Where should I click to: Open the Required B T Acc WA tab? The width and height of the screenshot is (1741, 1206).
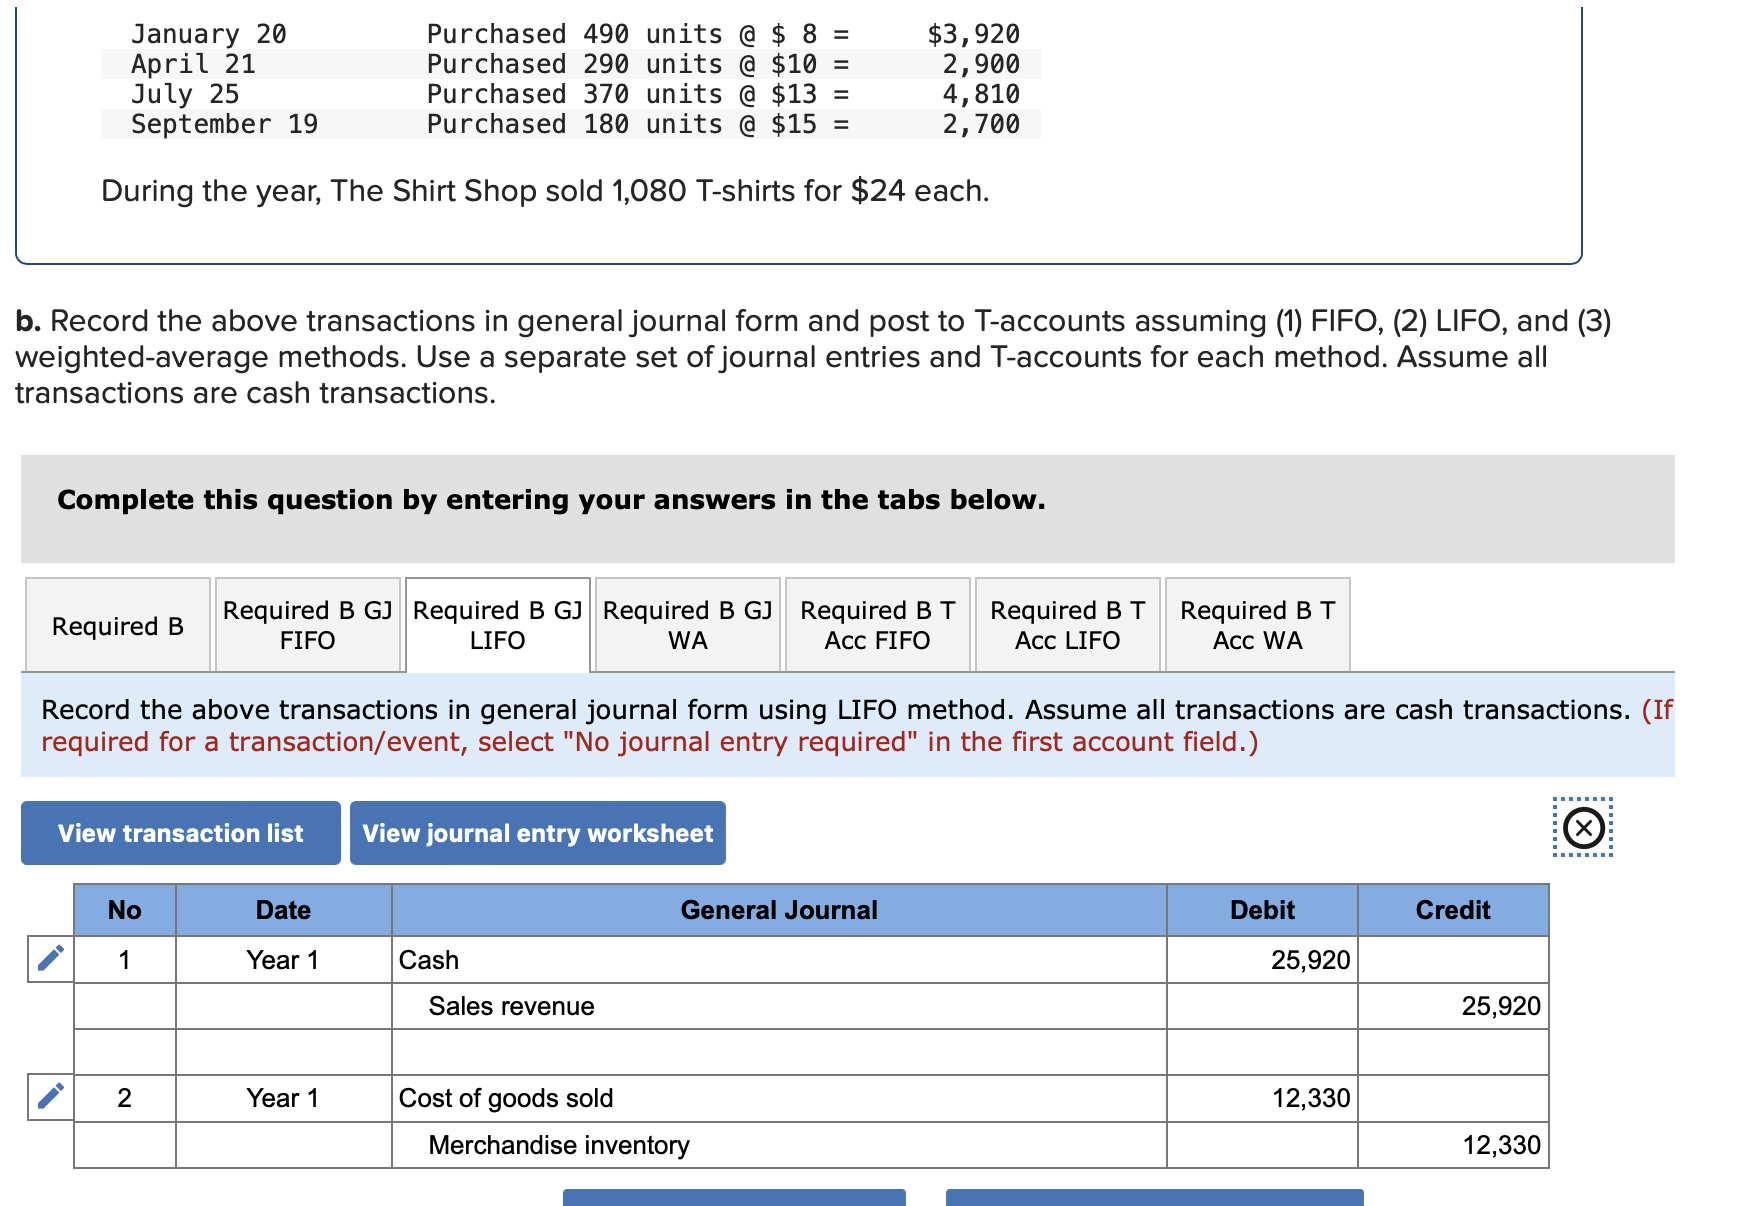pyautogui.click(x=1257, y=624)
